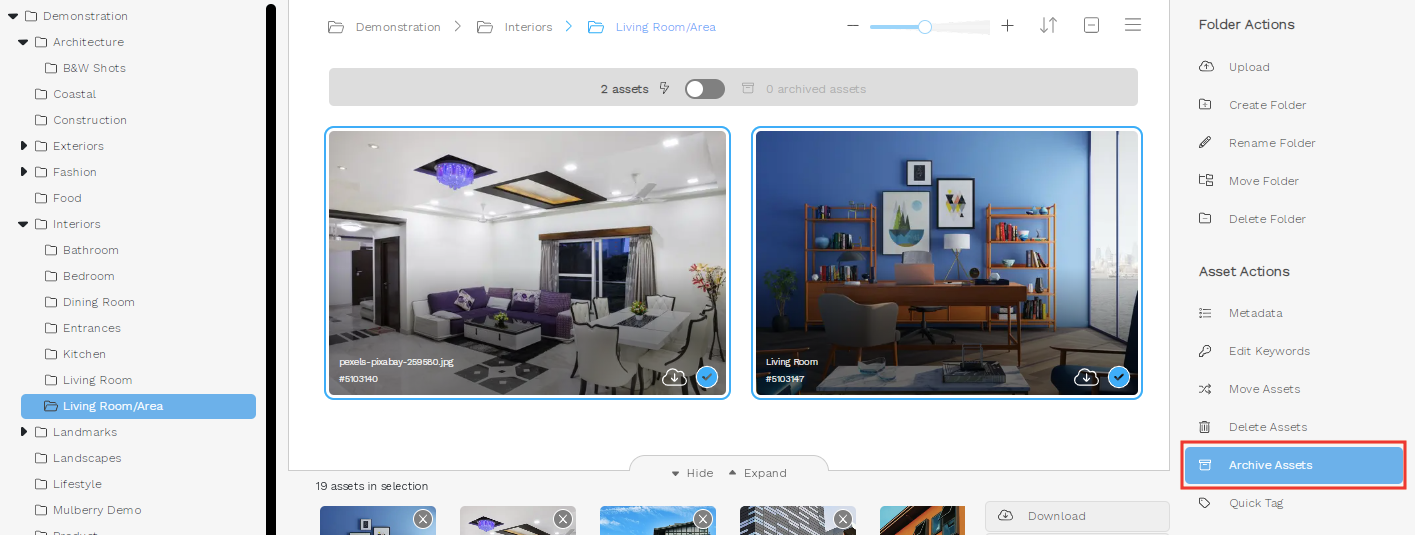This screenshot has height=535, width=1415.
Task: Decrease thumbnail size with minus icon
Action: [x=853, y=26]
